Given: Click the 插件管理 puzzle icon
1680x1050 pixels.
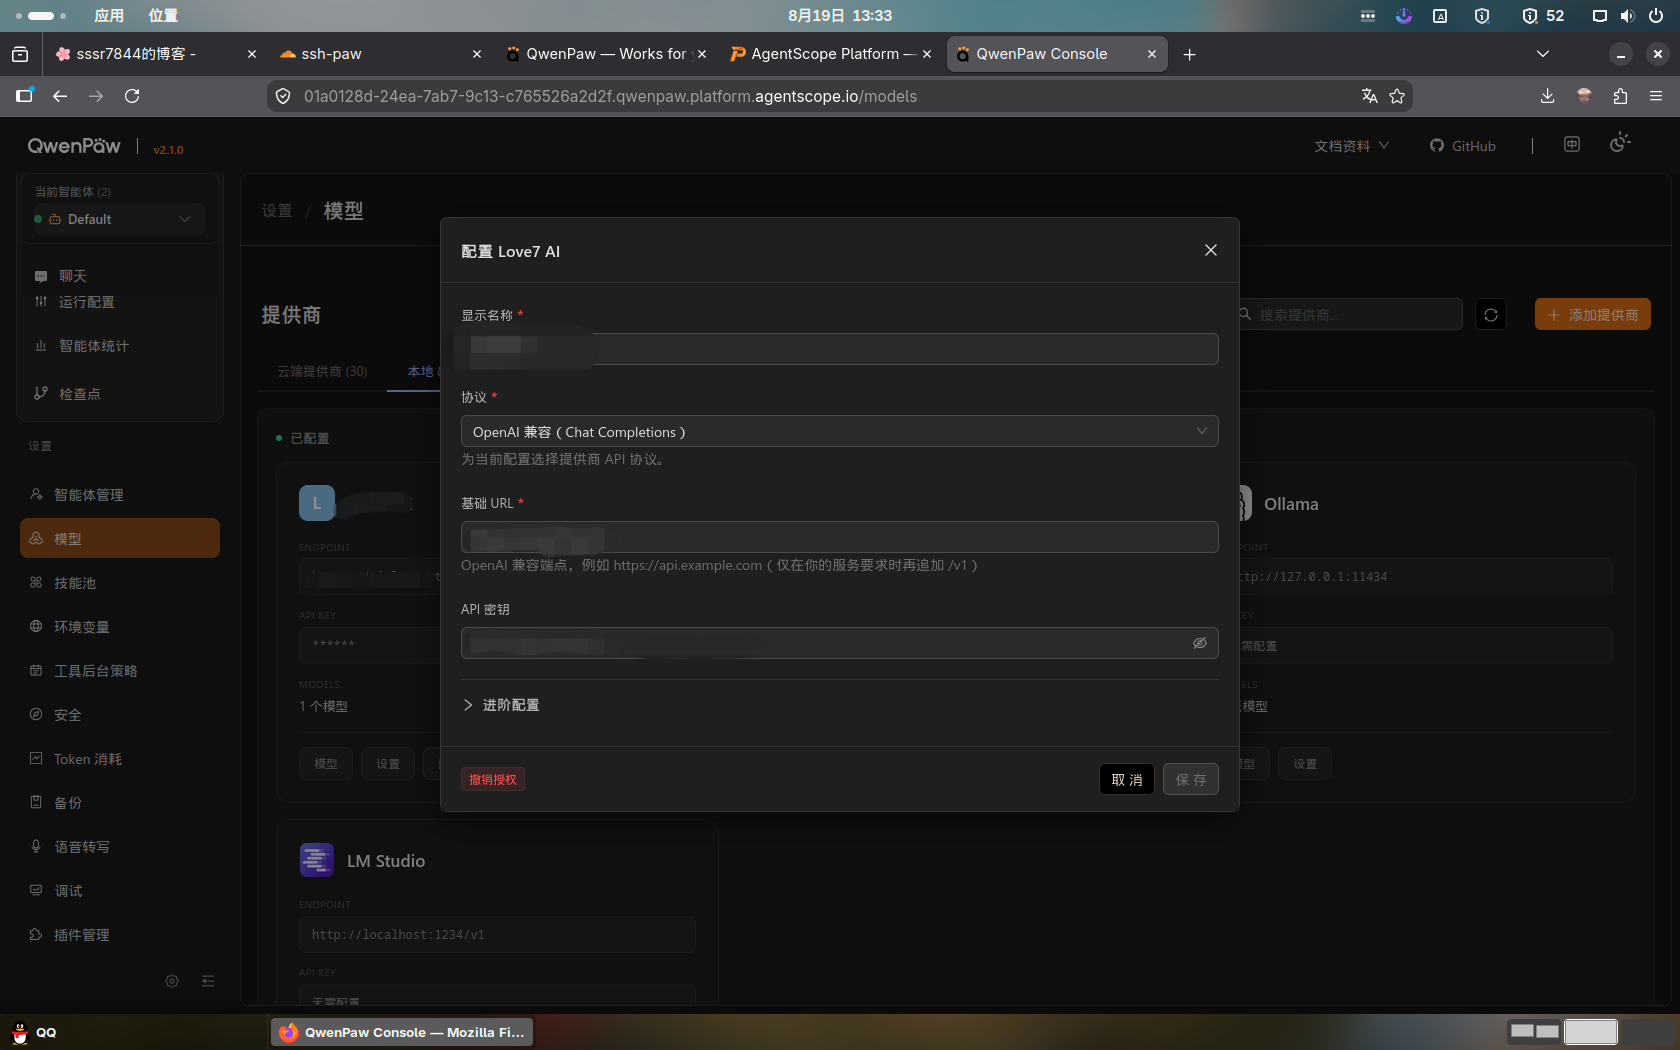Looking at the screenshot, I should tap(36, 934).
